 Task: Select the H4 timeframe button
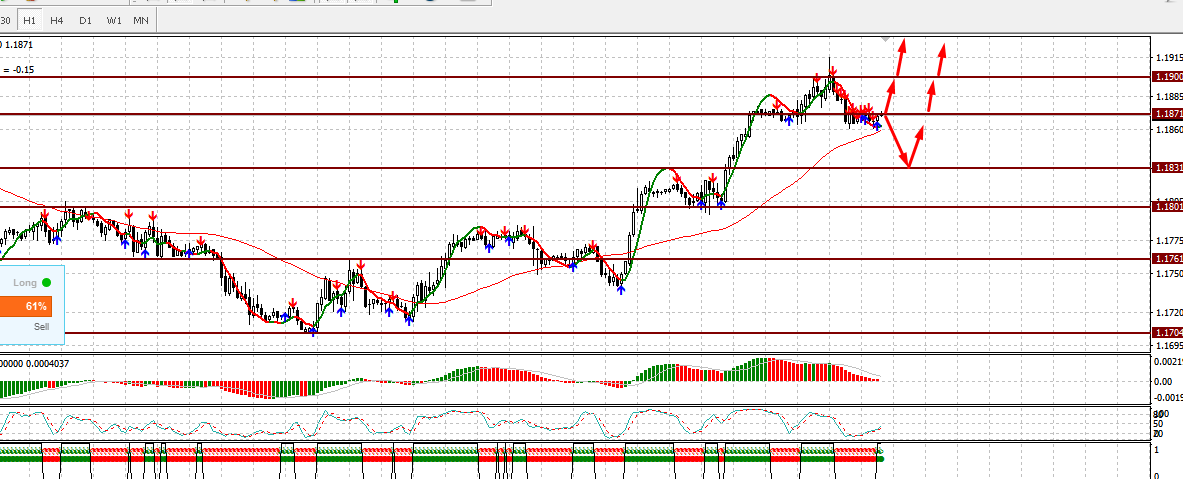pyautogui.click(x=57, y=19)
